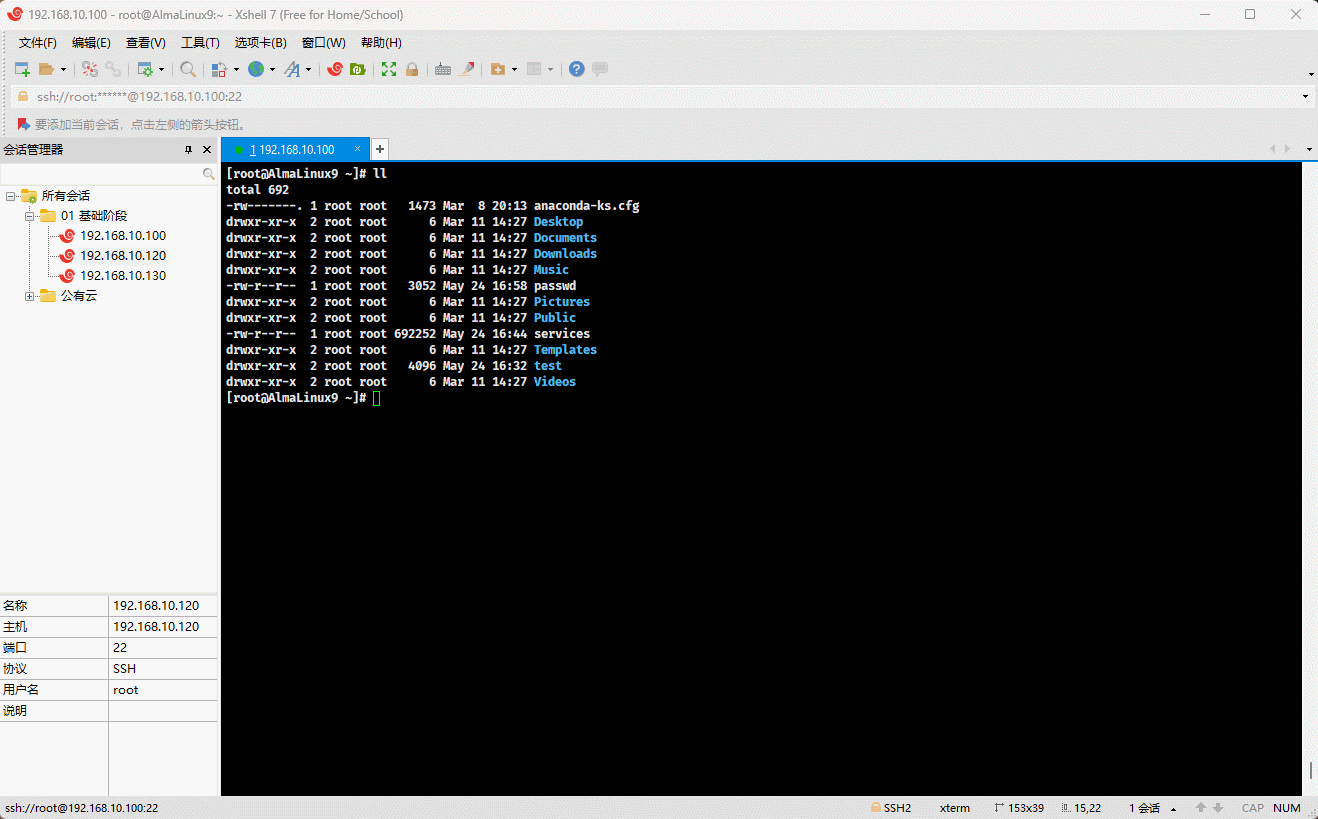Open the address bar history dropdown
Screen dimensions: 1318x819
(x=1306, y=97)
